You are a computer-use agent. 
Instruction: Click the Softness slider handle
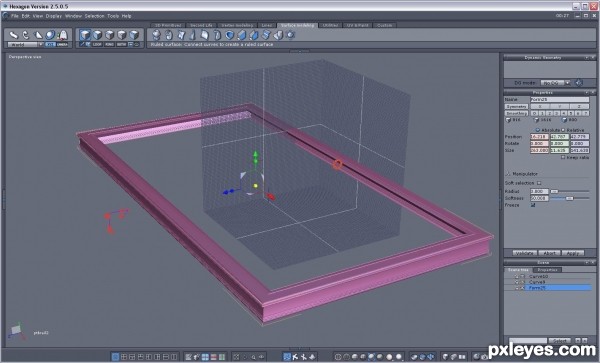pos(569,198)
